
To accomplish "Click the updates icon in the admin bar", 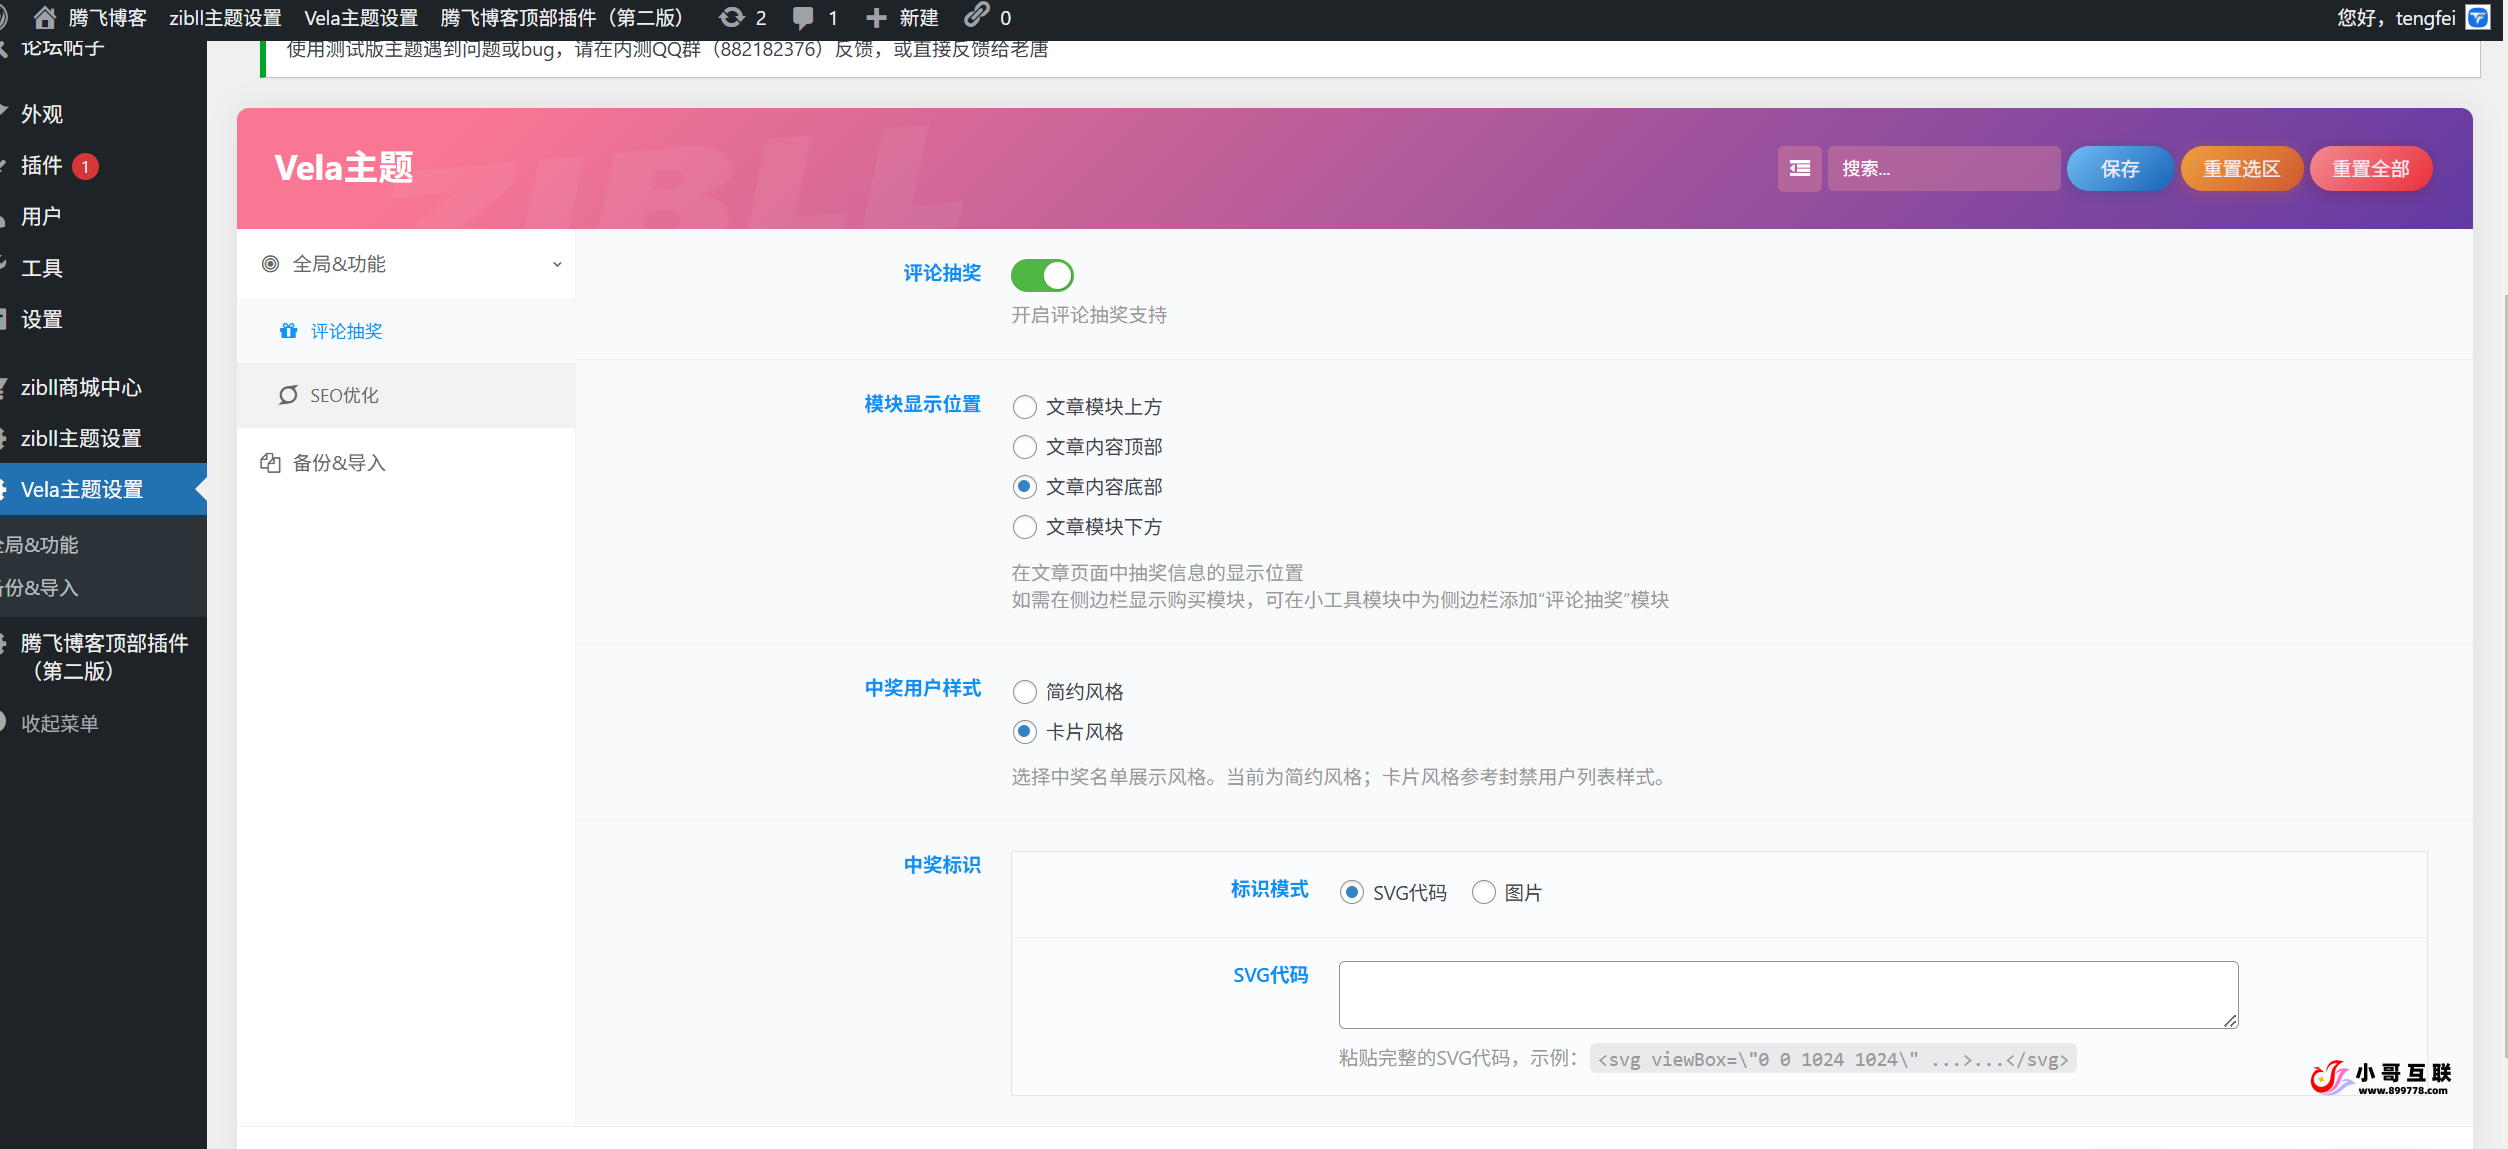I will (x=731, y=17).
